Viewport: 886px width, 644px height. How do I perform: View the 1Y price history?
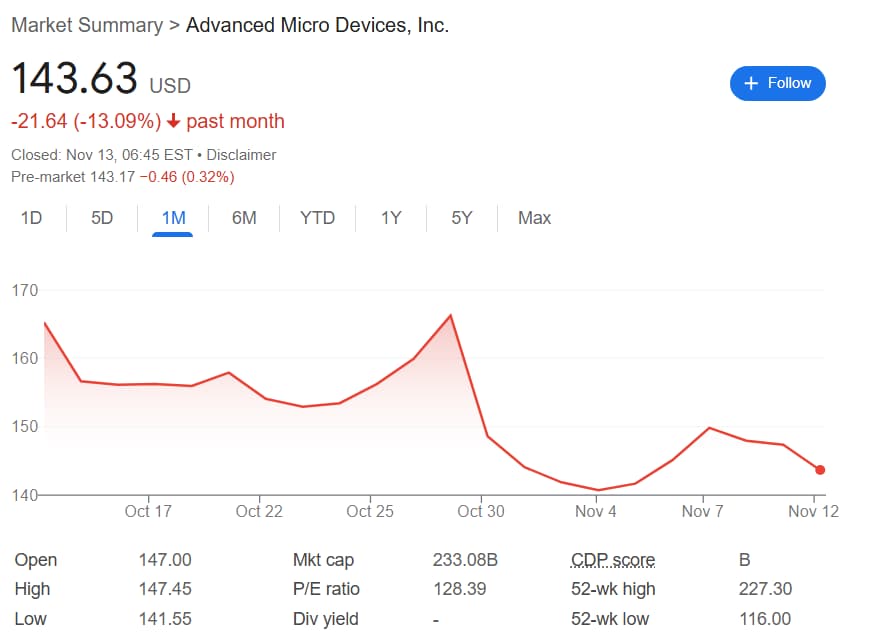coord(391,217)
